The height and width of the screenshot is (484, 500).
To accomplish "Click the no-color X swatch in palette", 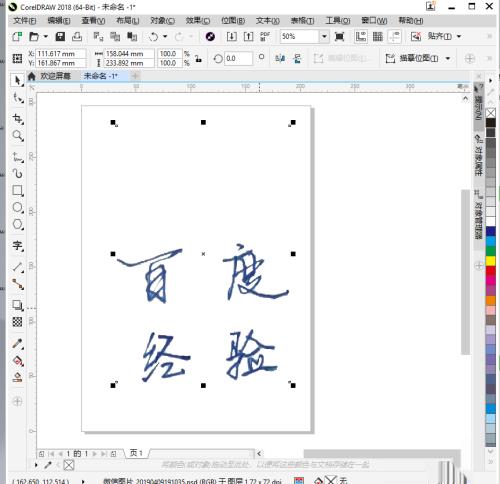I will (490, 113).
